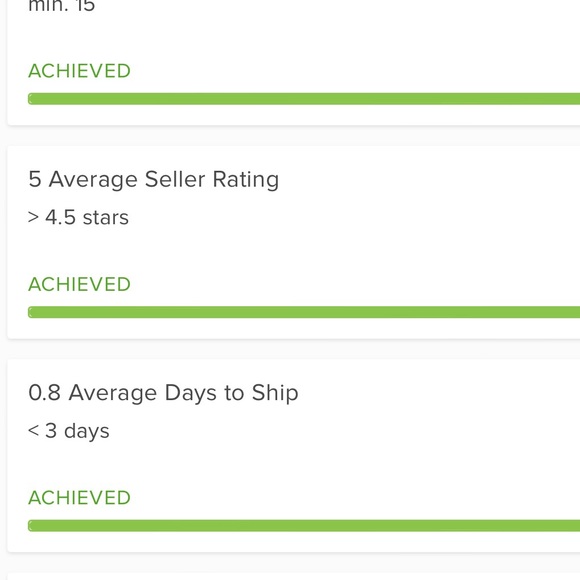
Task: Click the Average Days to Ship progress bar
Action: (304, 526)
